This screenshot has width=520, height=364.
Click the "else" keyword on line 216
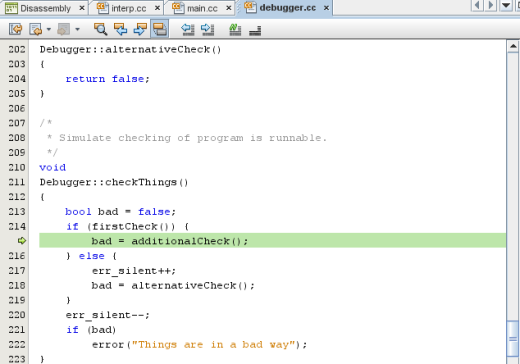[92, 256]
